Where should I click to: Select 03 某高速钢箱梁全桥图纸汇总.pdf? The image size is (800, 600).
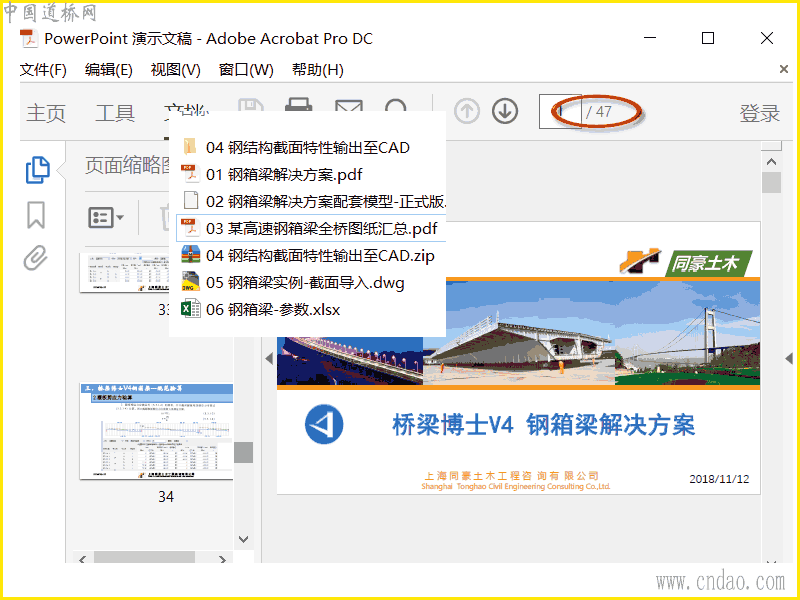click(311, 228)
